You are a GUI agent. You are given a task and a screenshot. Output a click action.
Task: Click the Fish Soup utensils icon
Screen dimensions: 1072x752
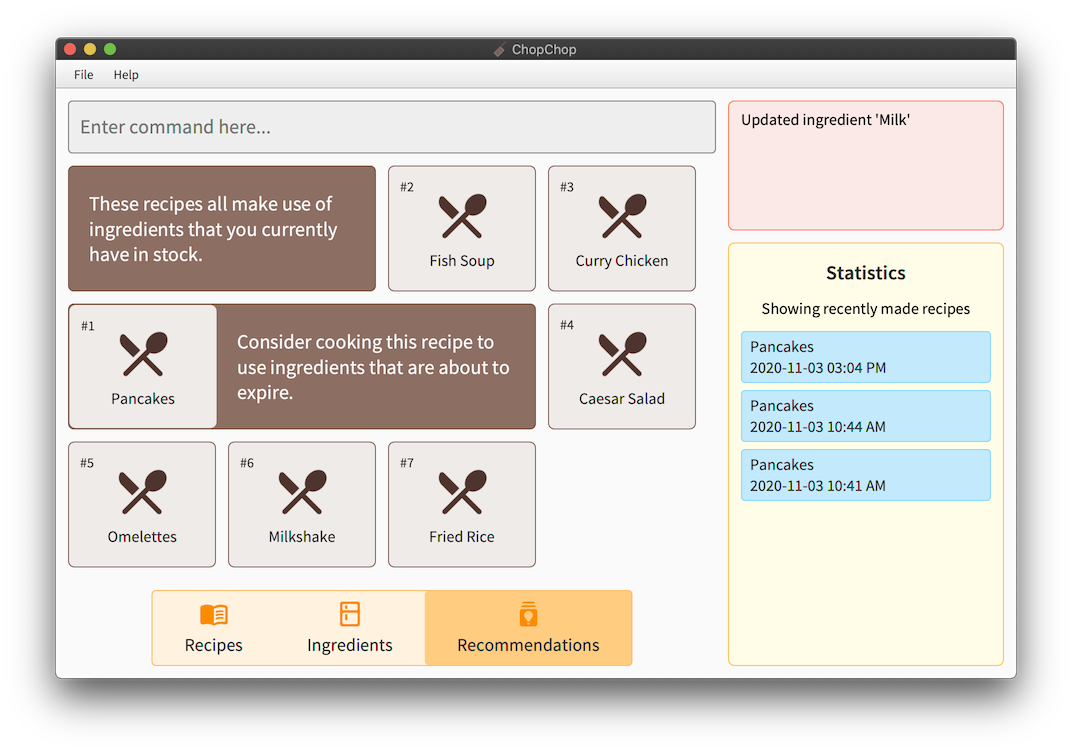tap(462, 216)
